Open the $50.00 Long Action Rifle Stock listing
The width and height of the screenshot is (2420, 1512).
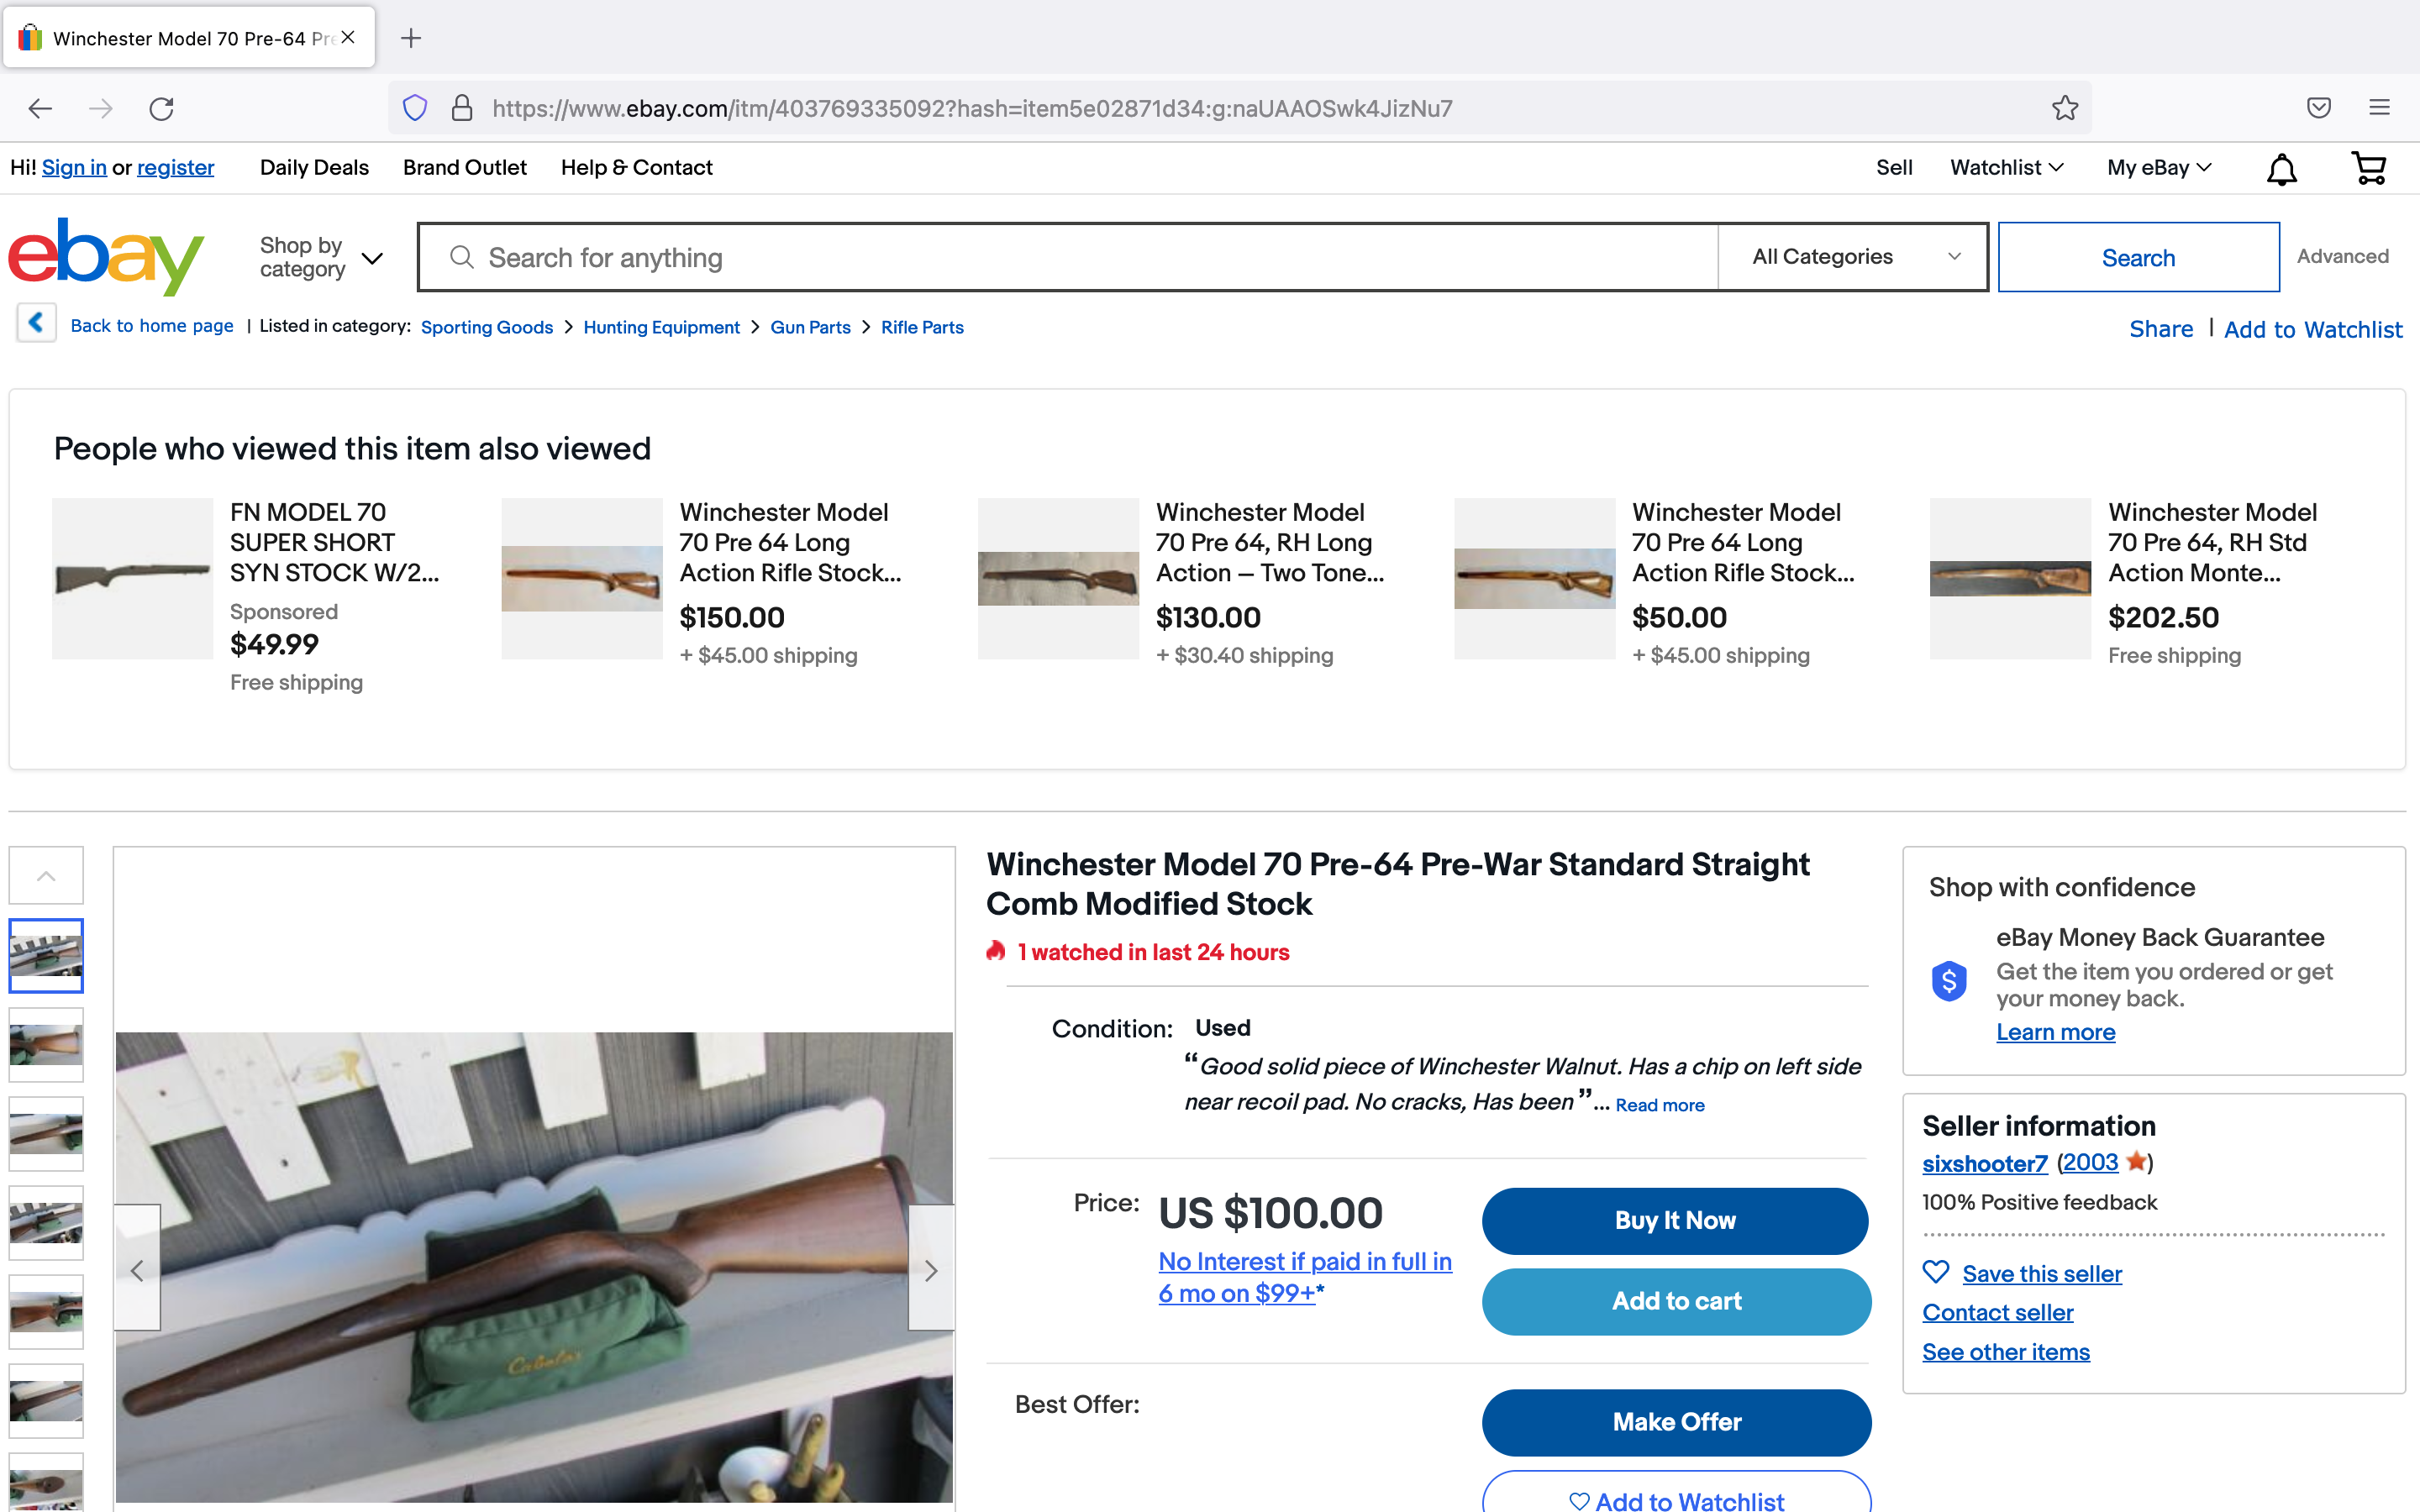point(1743,542)
